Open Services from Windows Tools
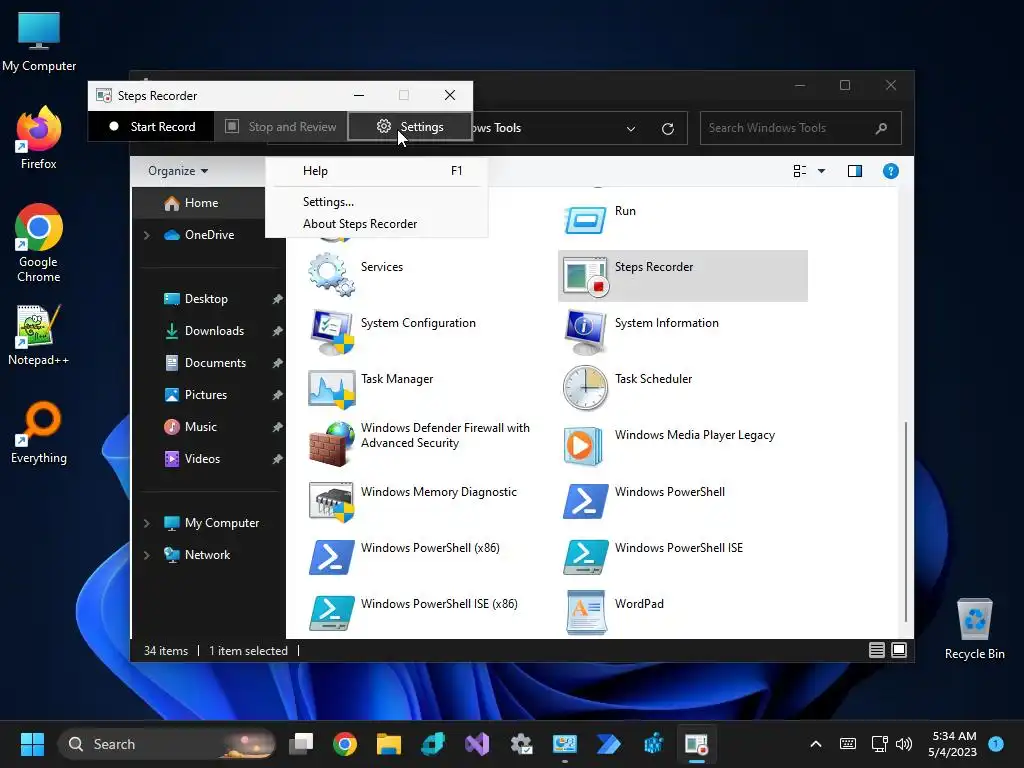The height and width of the screenshot is (768, 1024). tap(332, 275)
